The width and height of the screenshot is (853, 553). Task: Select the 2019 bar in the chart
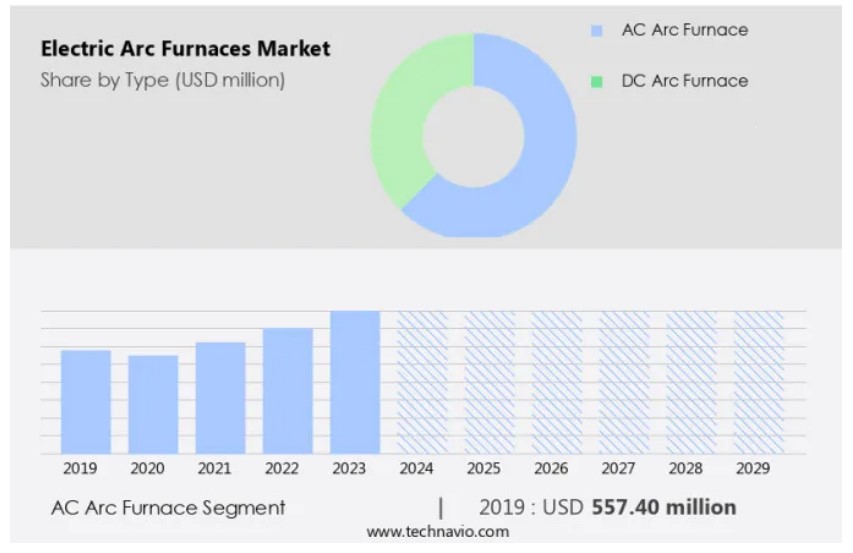86,402
